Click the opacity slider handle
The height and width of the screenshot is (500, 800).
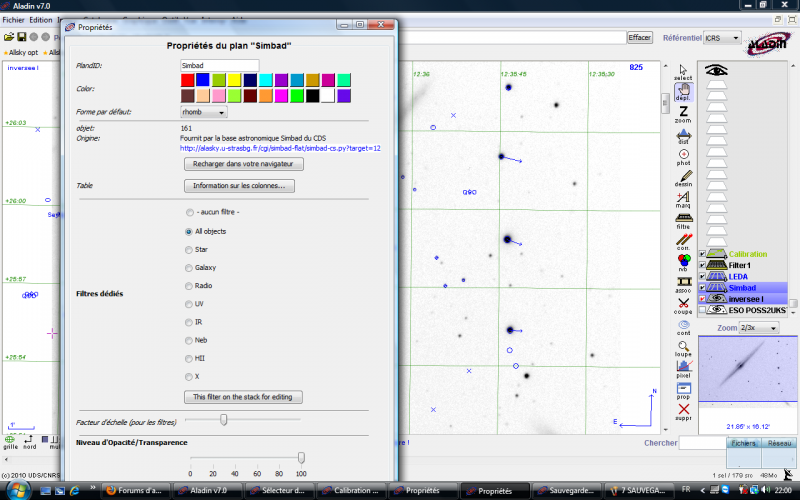[x=302, y=458]
